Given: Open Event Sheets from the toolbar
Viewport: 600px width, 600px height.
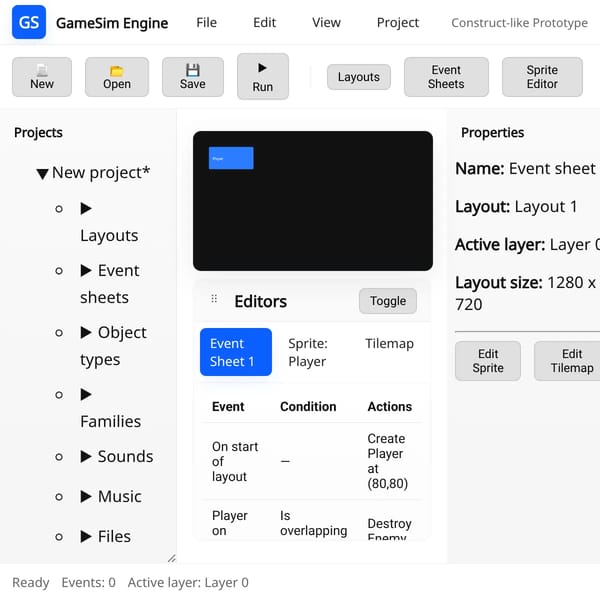Looking at the screenshot, I should [x=446, y=77].
